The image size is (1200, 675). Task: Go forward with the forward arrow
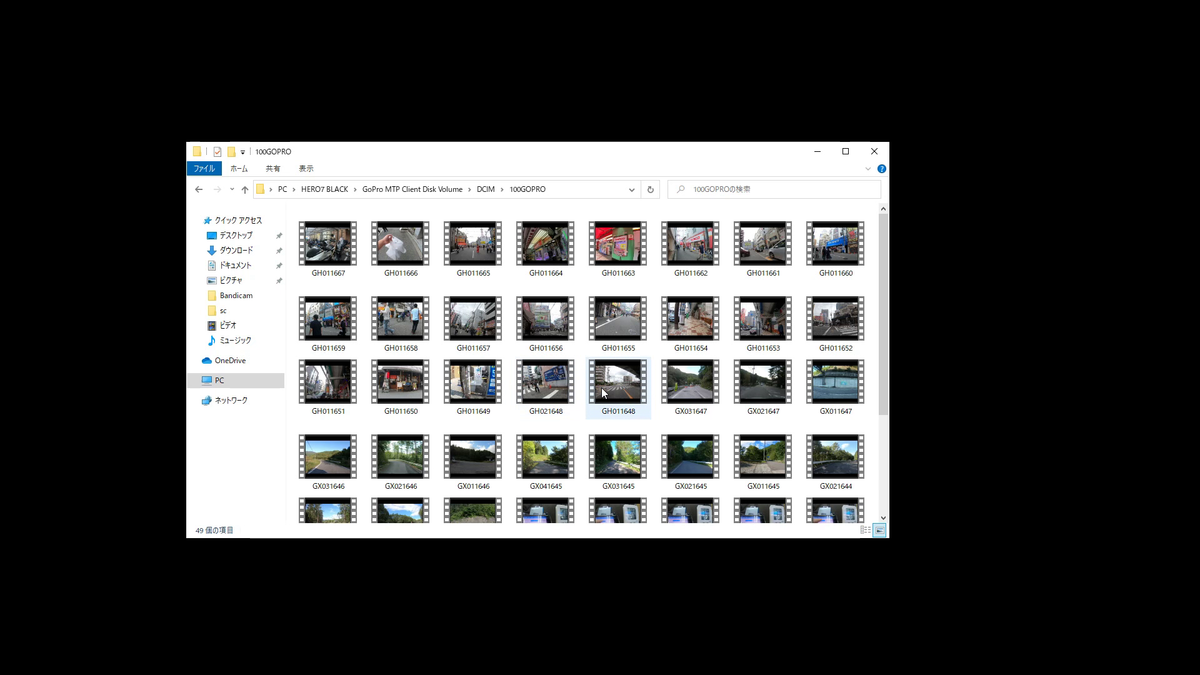click(x=217, y=189)
